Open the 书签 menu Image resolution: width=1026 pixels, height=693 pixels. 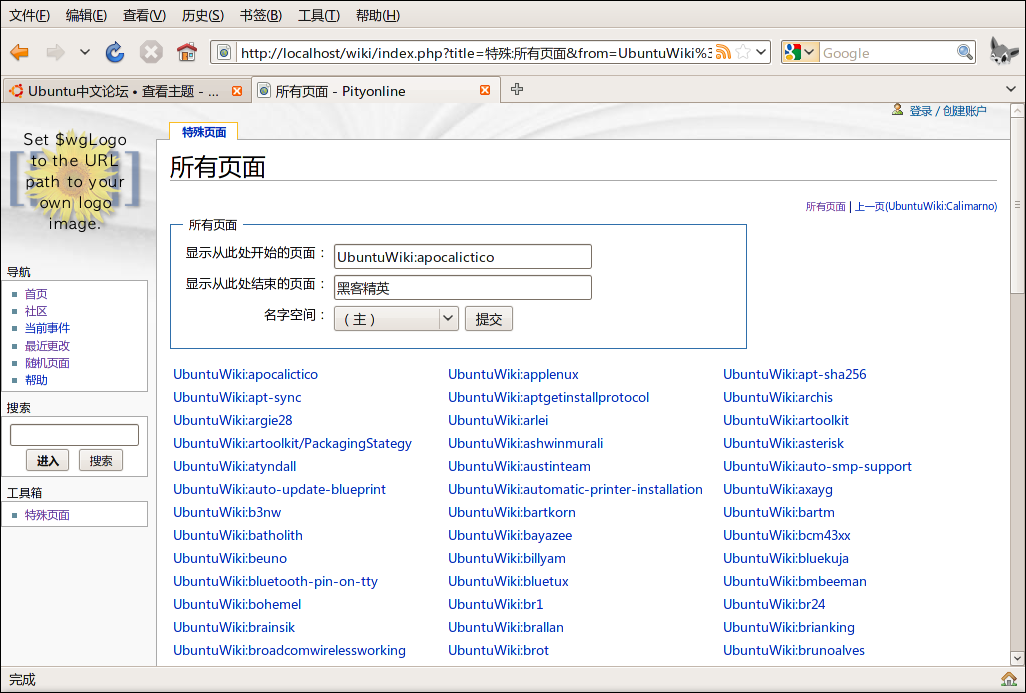click(x=260, y=15)
